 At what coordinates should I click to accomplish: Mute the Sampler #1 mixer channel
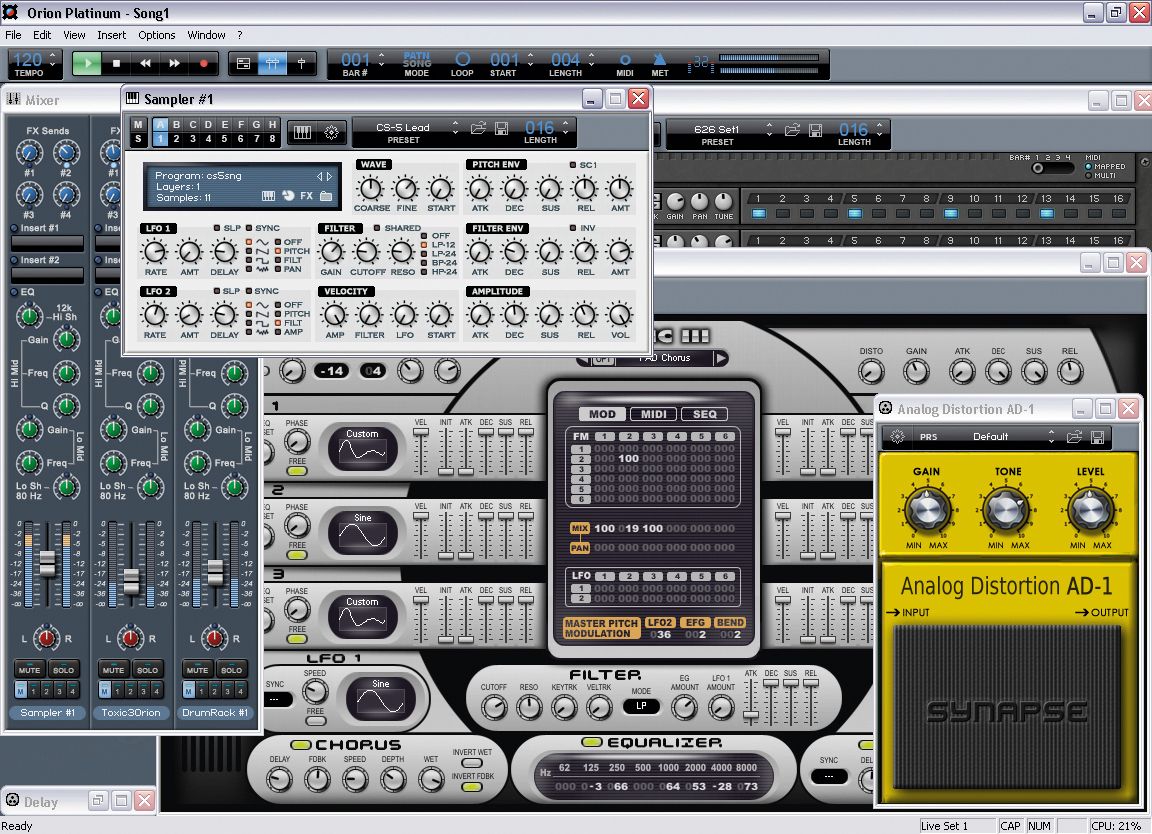(x=29, y=669)
